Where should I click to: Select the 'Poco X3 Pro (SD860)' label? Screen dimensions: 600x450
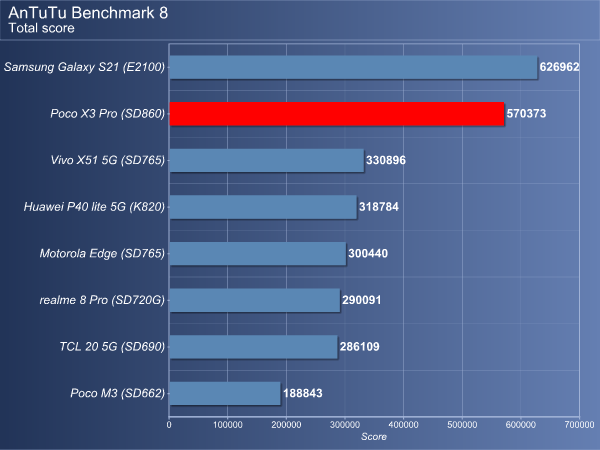point(108,114)
